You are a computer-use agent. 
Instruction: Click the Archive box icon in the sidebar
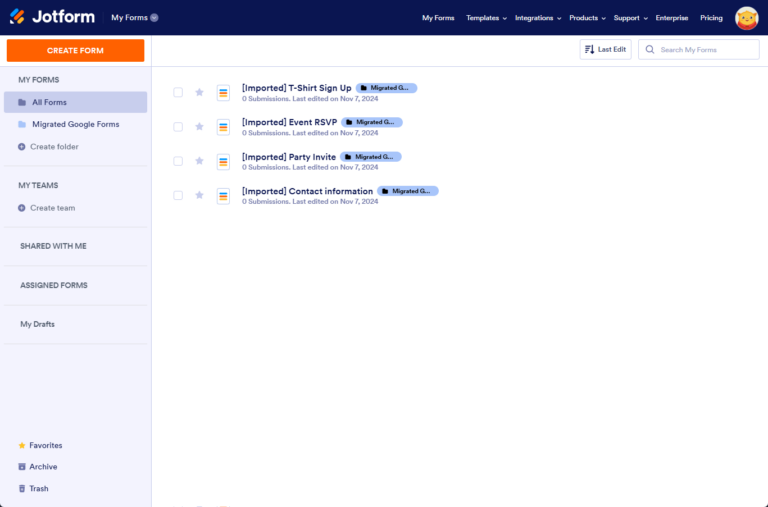coord(22,467)
